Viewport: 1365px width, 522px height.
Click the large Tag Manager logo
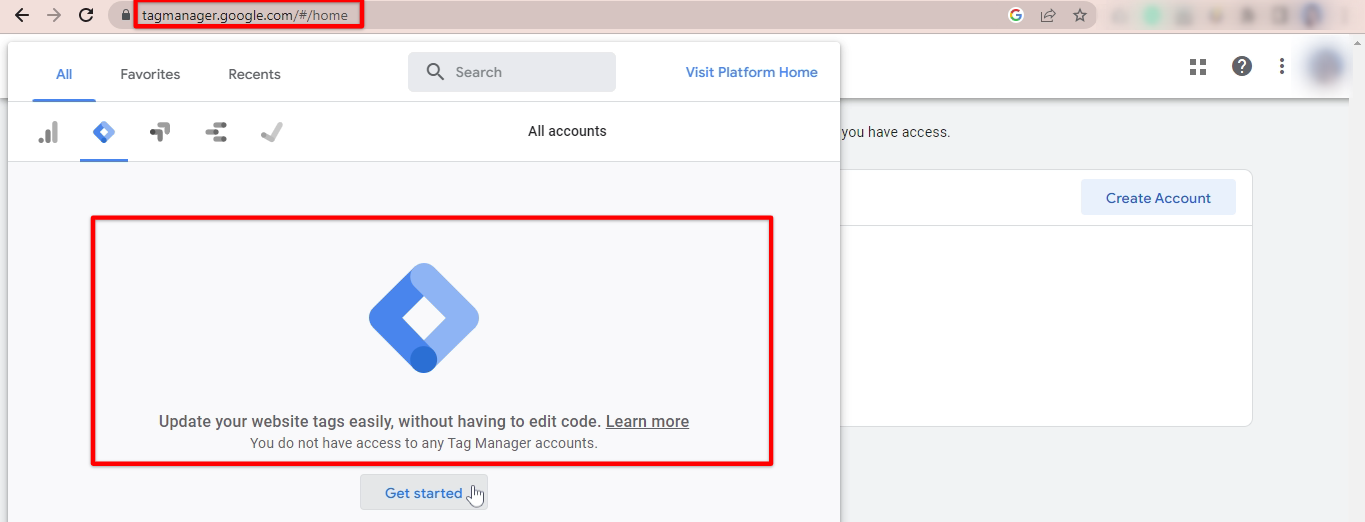pos(424,318)
